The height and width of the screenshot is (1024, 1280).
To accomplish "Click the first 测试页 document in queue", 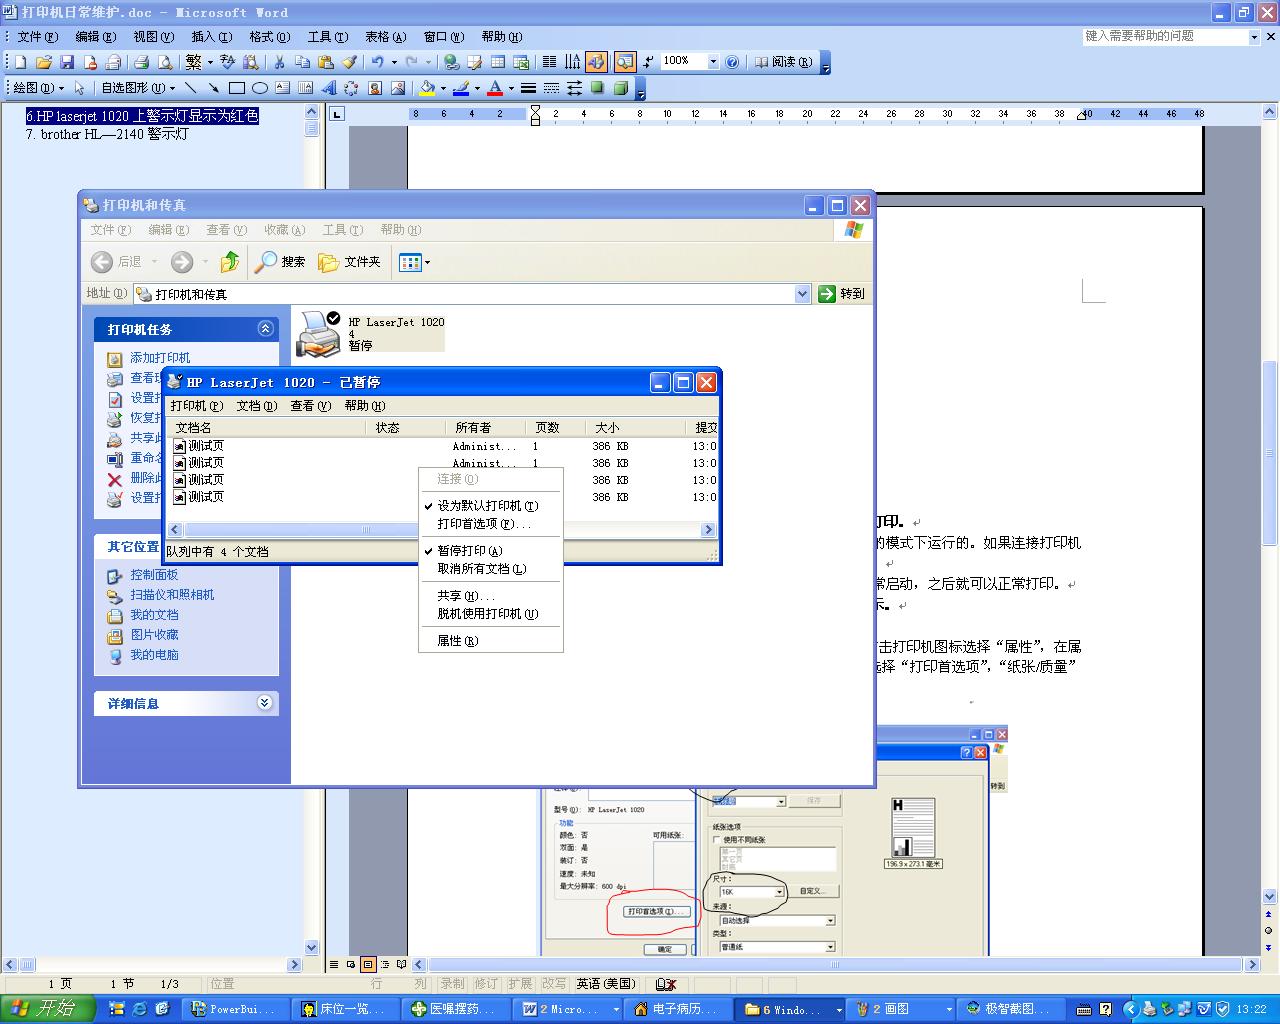I will coord(206,446).
